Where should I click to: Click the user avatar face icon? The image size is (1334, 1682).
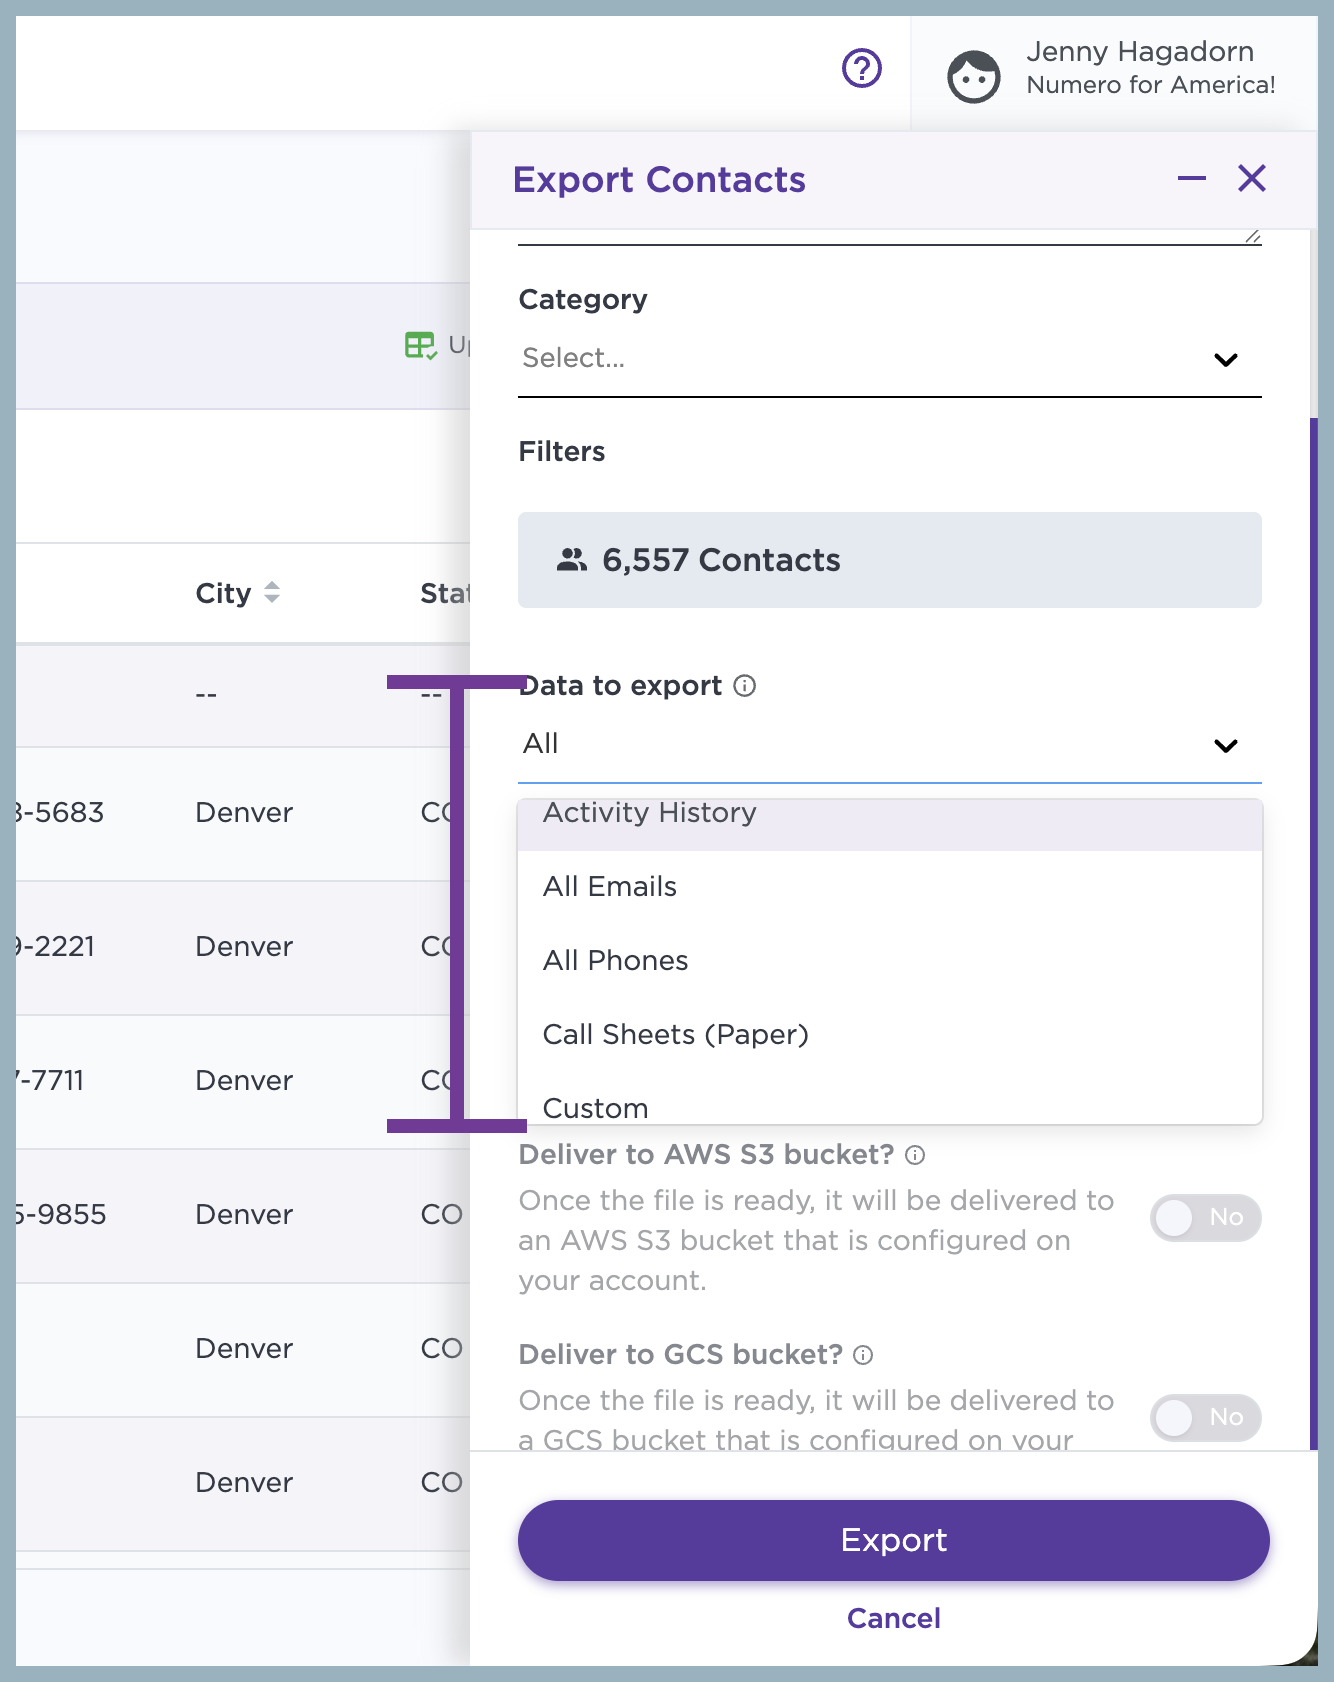pos(973,76)
